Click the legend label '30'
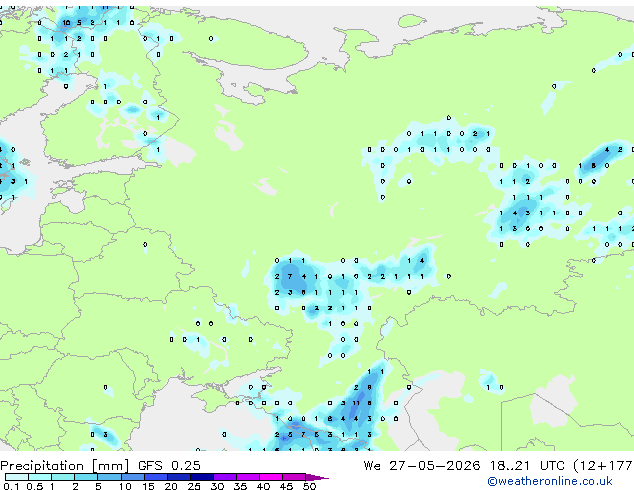634x490 pixels. point(217,486)
